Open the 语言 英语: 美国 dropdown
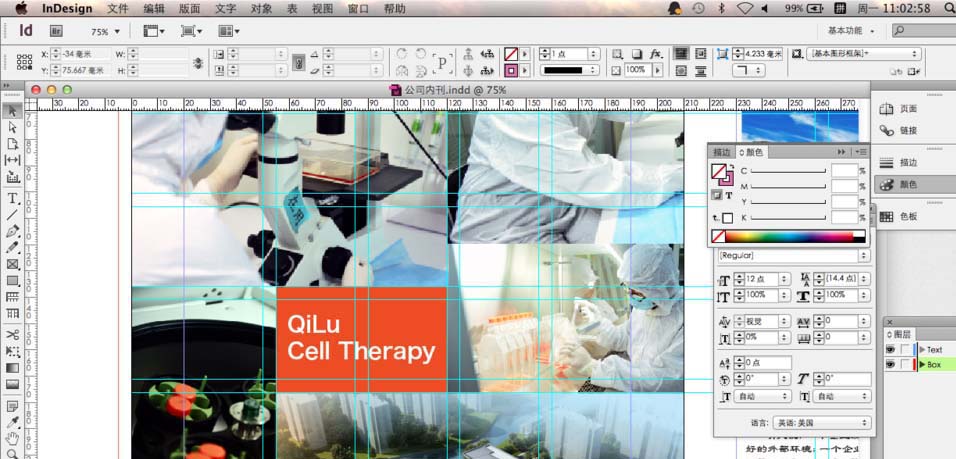956x459 pixels. point(821,422)
